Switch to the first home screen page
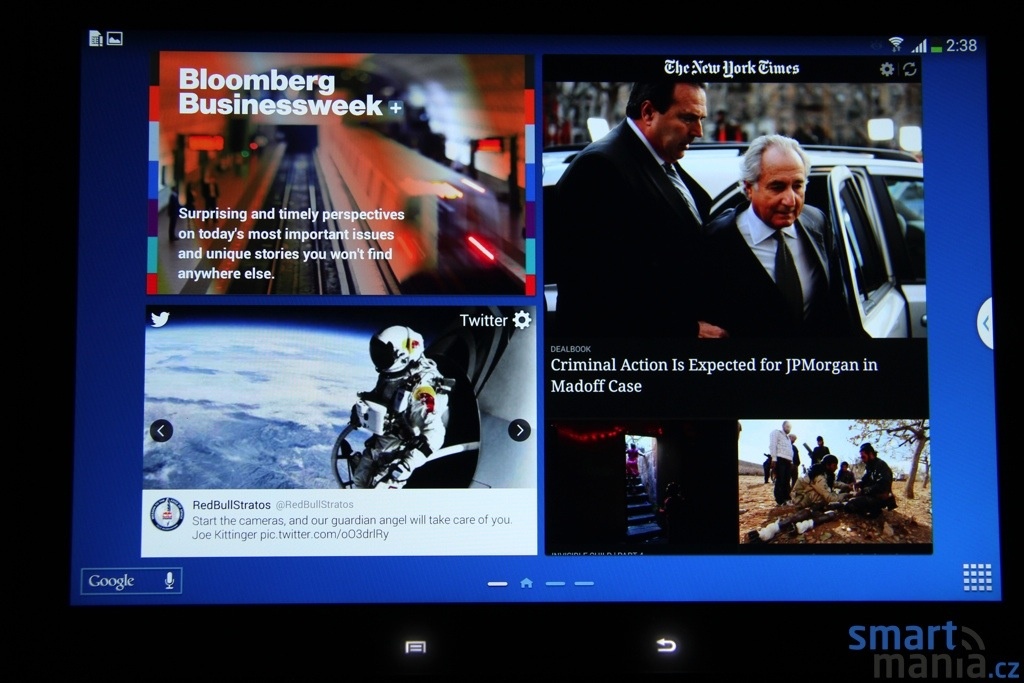Screen dimensions: 1024x683 [x=497, y=584]
